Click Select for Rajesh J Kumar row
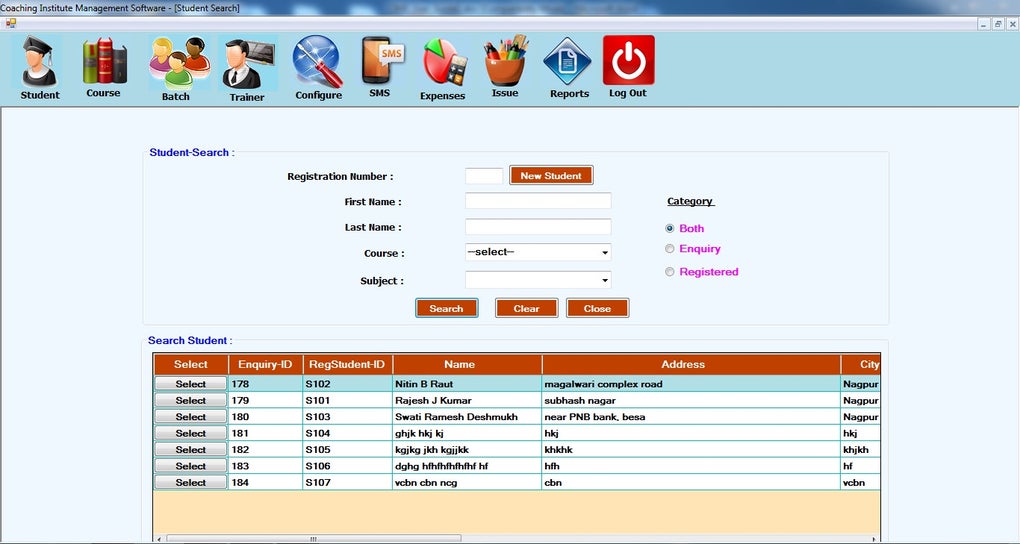Viewport: 1020px width, 544px height. coord(191,400)
